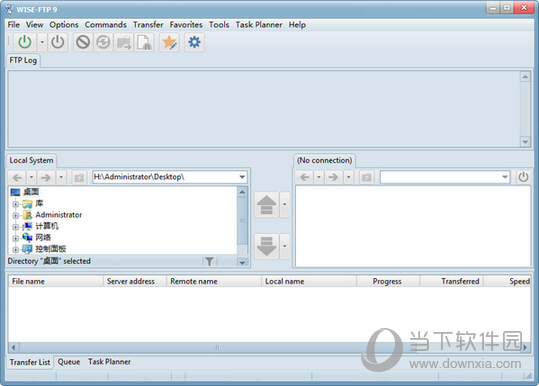
Task: Open the remote path combo box dropdown
Action: [x=505, y=177]
